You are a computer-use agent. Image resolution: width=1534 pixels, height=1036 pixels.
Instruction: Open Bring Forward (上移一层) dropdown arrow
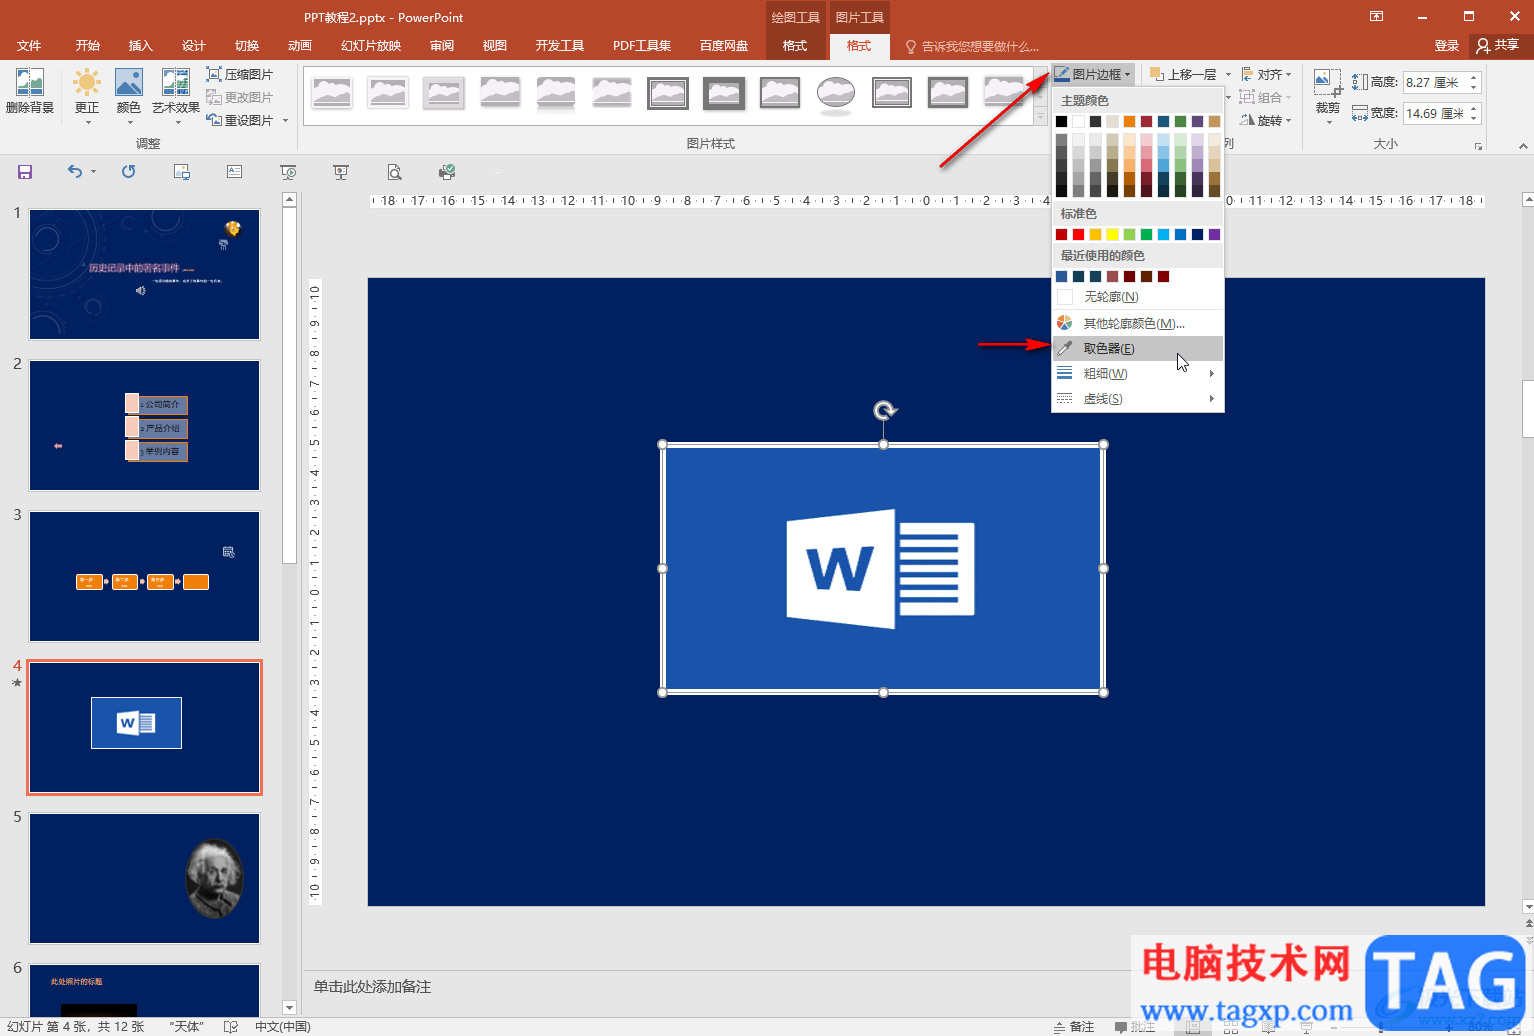tap(1228, 75)
